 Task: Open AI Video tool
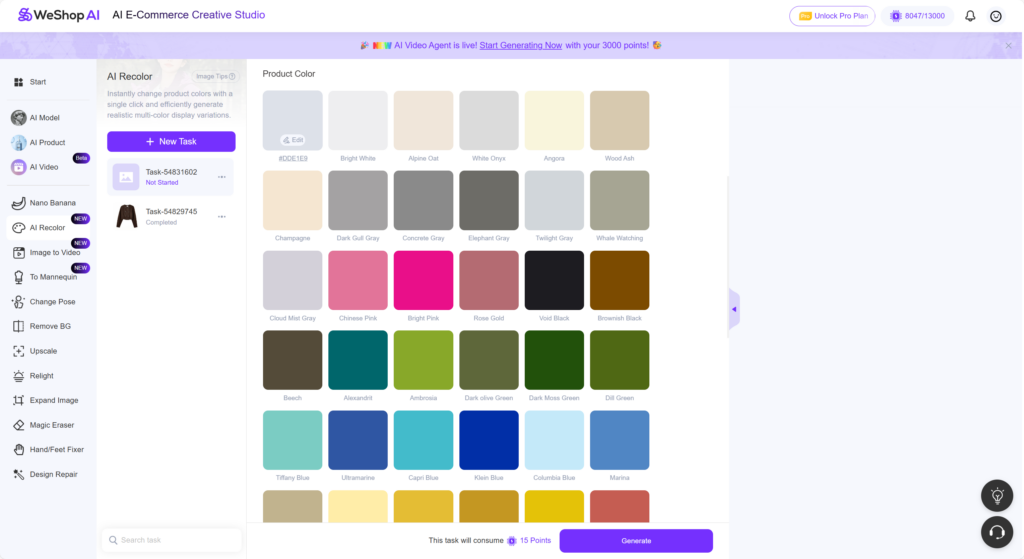coord(35,167)
